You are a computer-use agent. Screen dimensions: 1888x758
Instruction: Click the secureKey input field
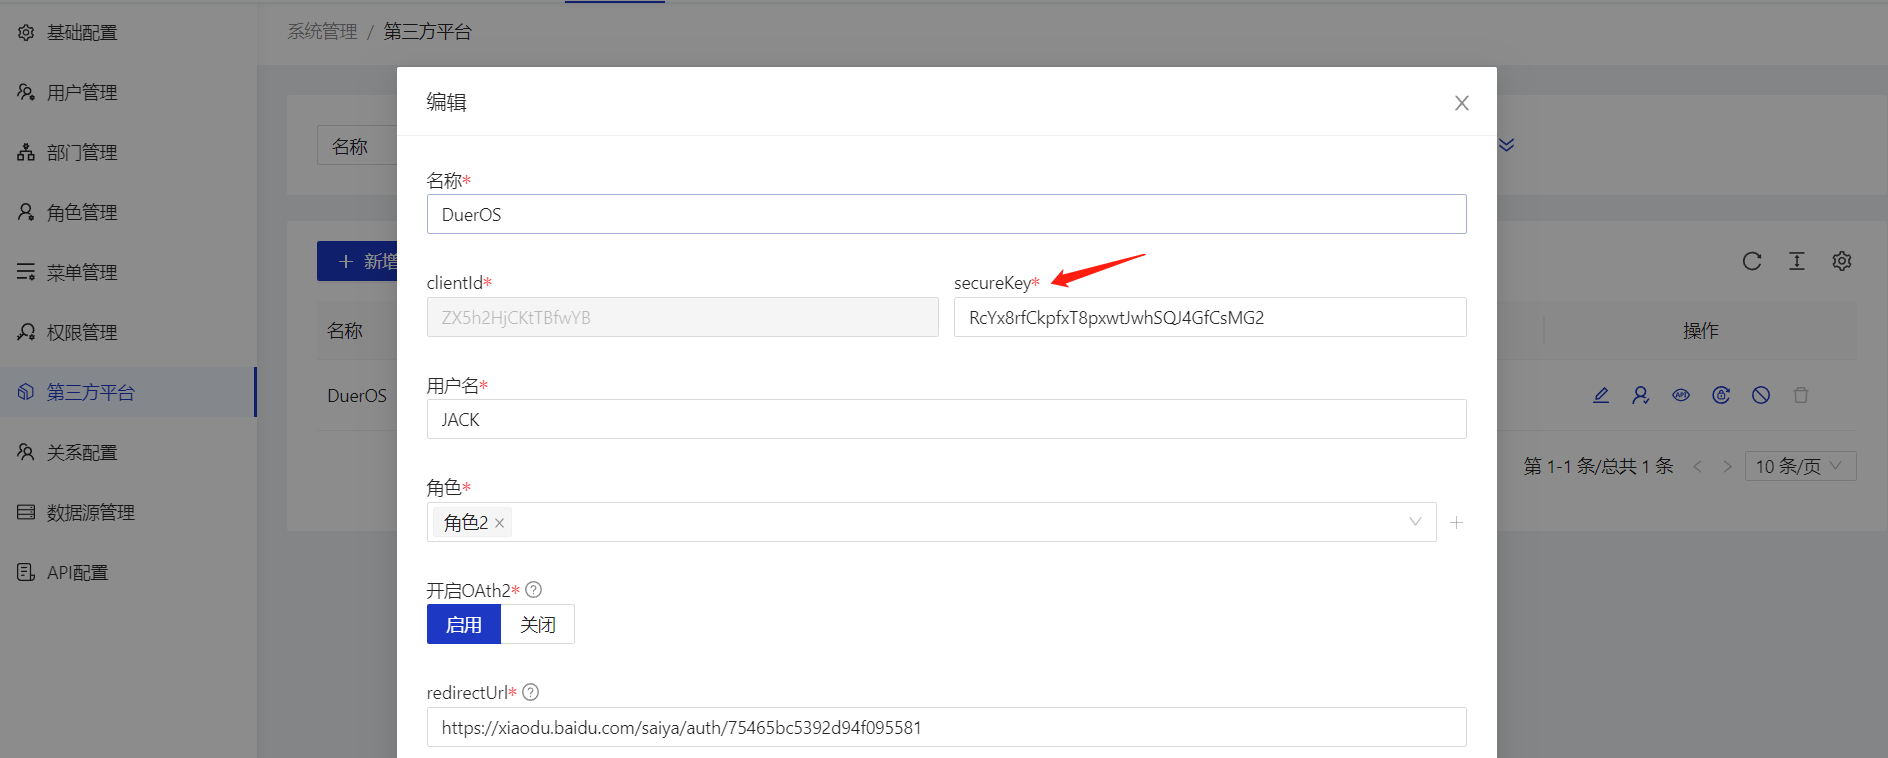(x=1210, y=317)
